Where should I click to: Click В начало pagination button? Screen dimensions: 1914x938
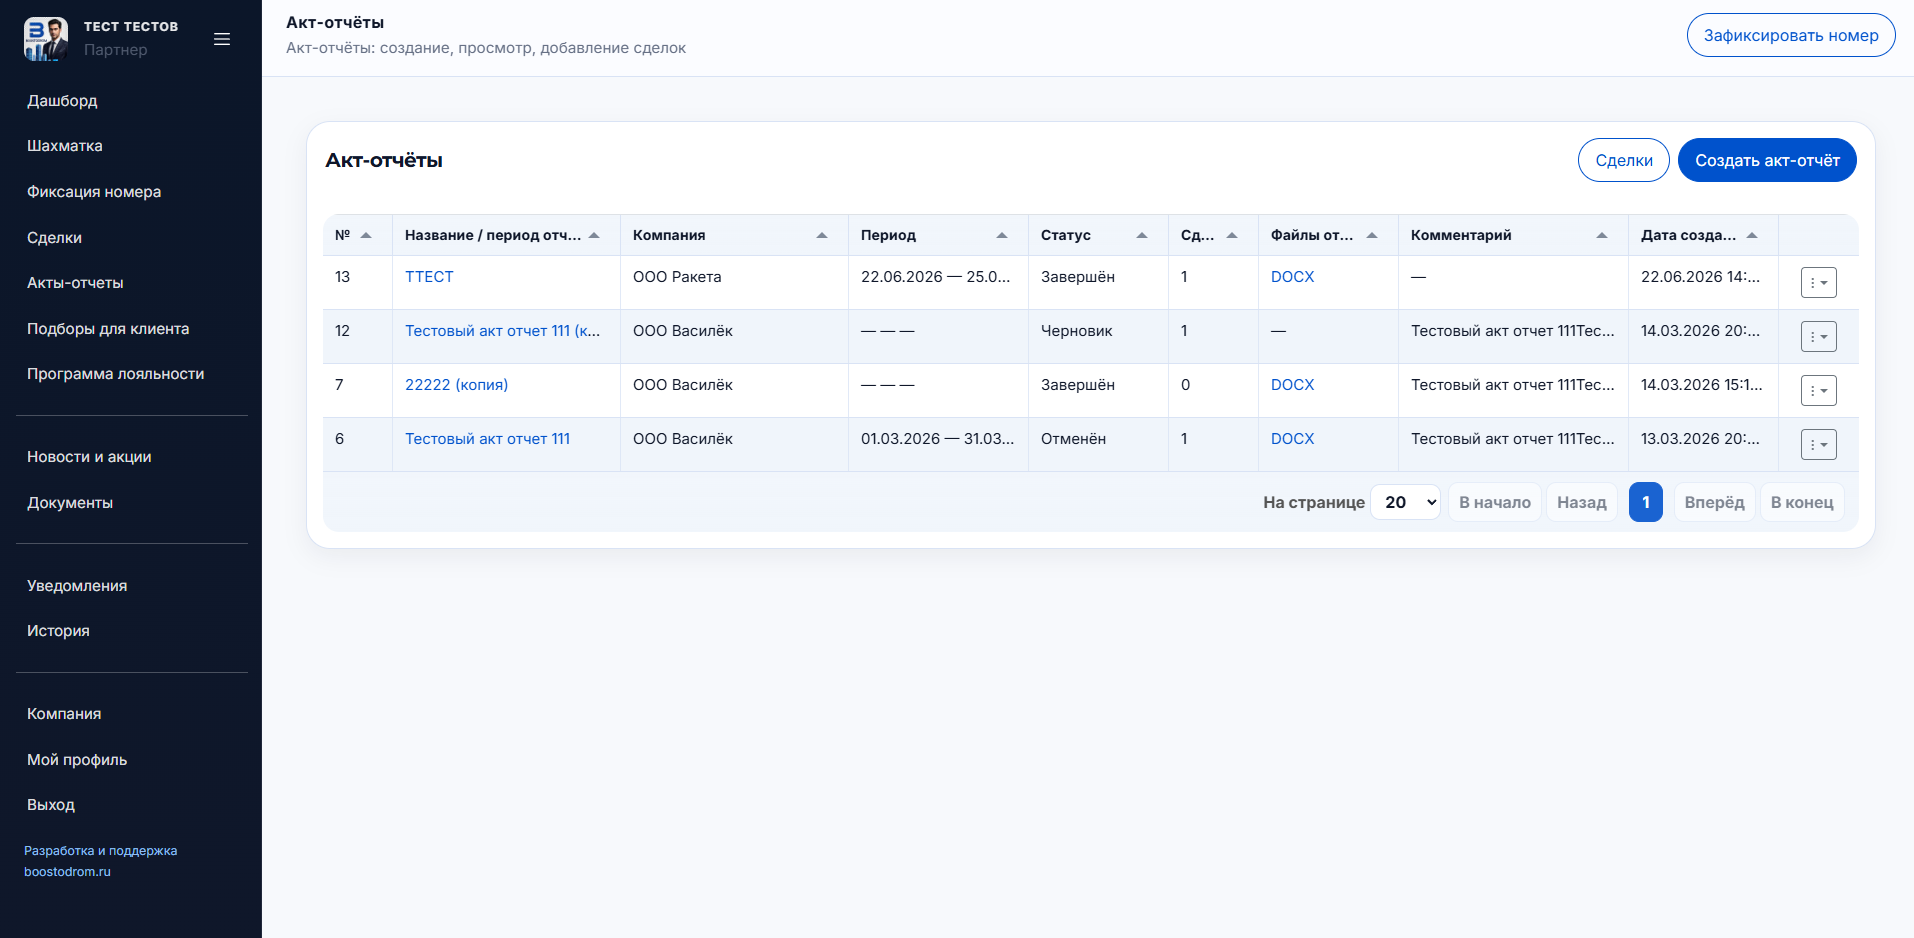[1495, 502]
